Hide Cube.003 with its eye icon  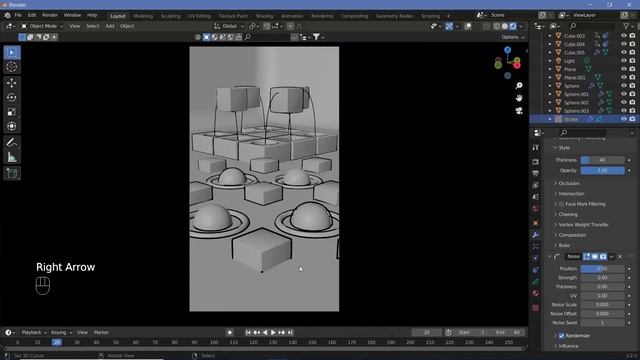pyautogui.click(x=623, y=36)
